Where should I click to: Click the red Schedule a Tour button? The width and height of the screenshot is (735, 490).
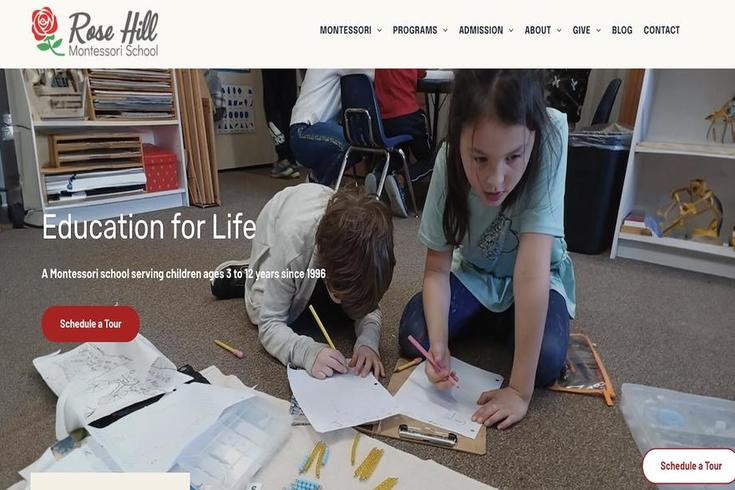(x=90, y=324)
